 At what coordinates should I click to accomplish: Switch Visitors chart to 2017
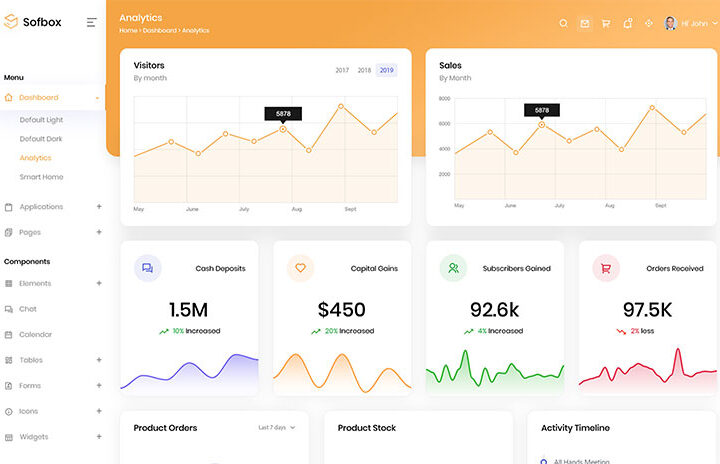tap(342, 71)
